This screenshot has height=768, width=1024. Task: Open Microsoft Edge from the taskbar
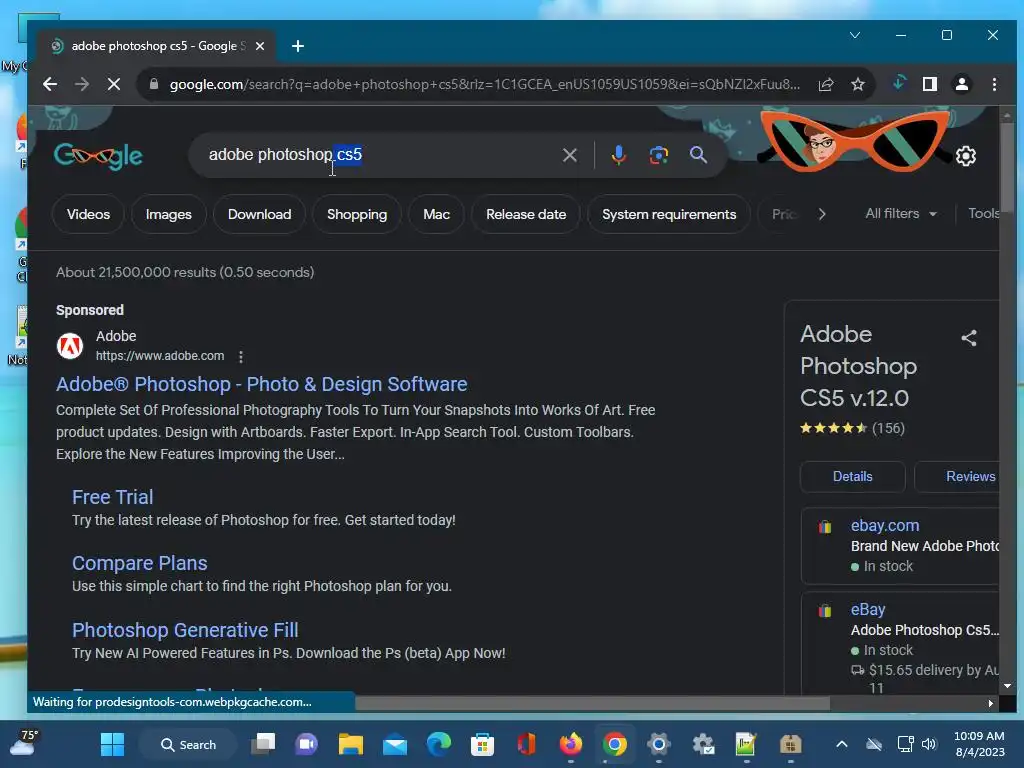[x=439, y=744]
